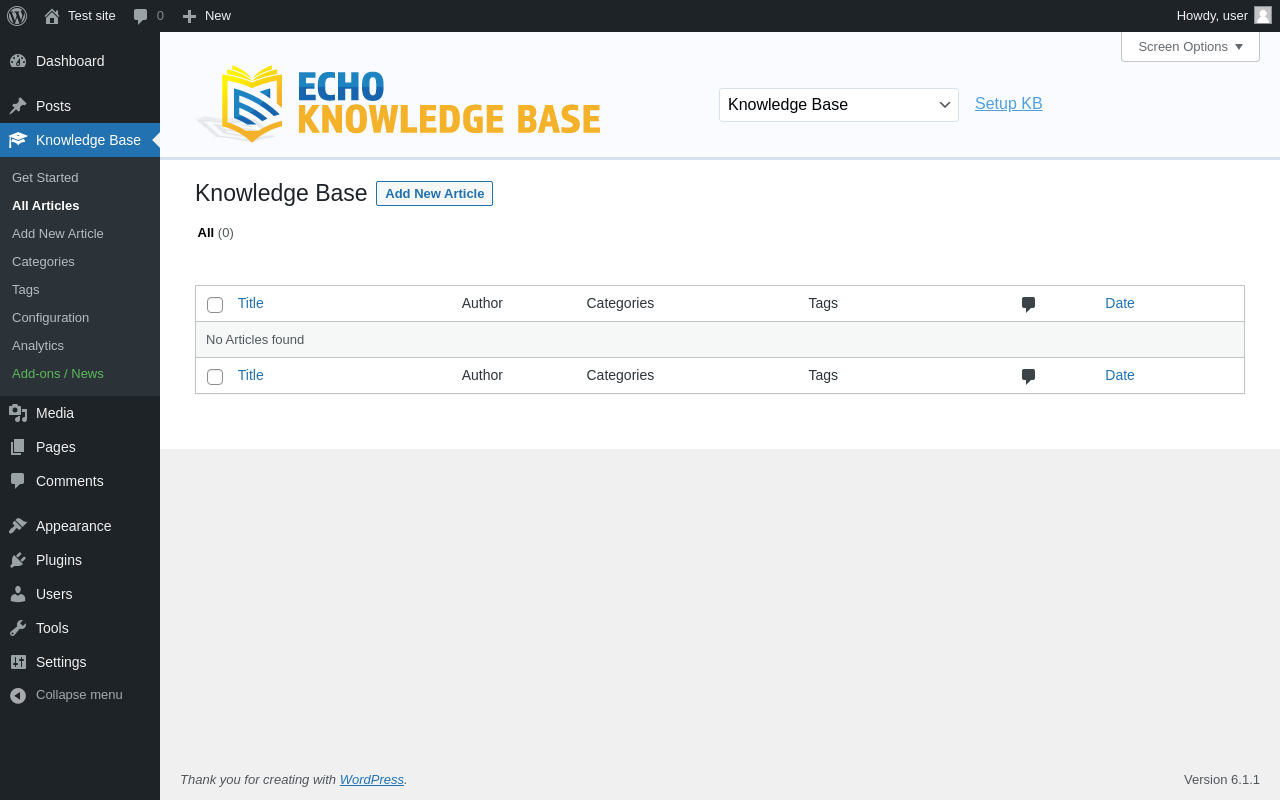Click the Users person icon

click(x=18, y=594)
